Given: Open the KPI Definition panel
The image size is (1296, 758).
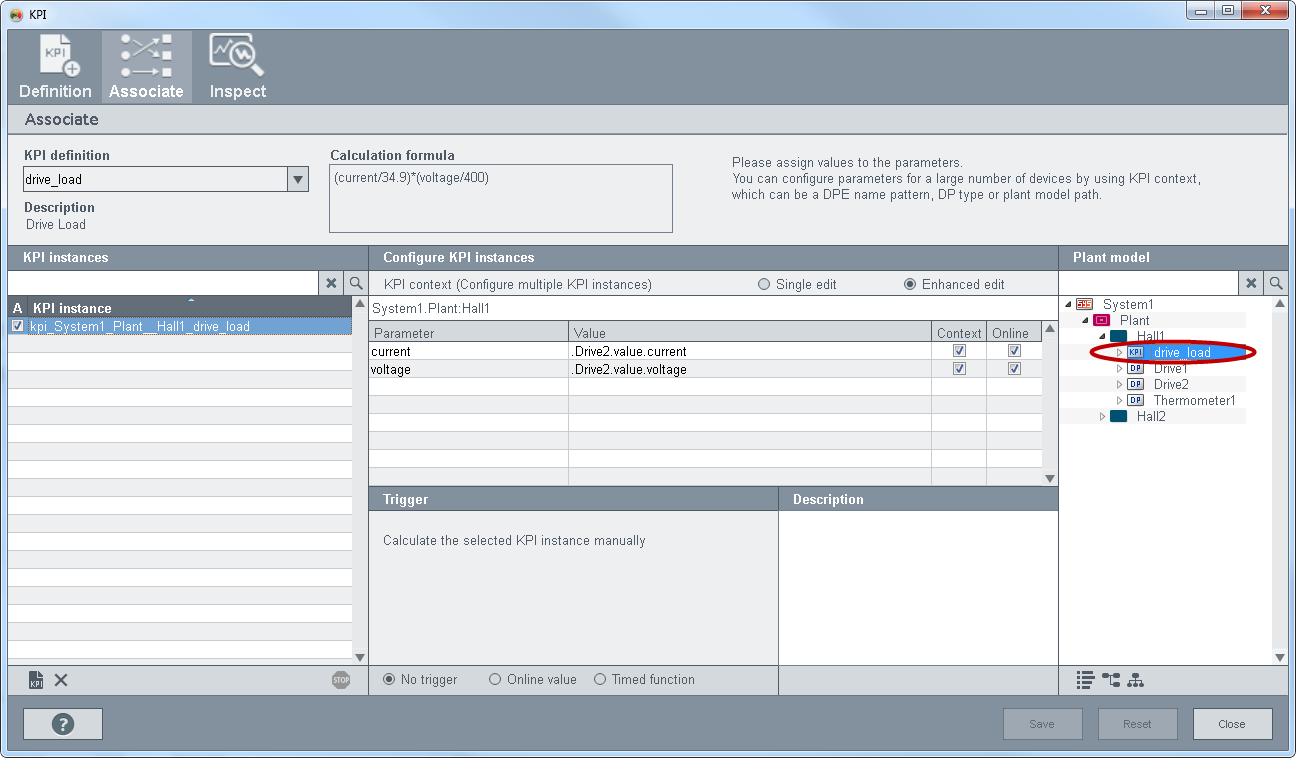Looking at the screenshot, I should [x=55, y=67].
